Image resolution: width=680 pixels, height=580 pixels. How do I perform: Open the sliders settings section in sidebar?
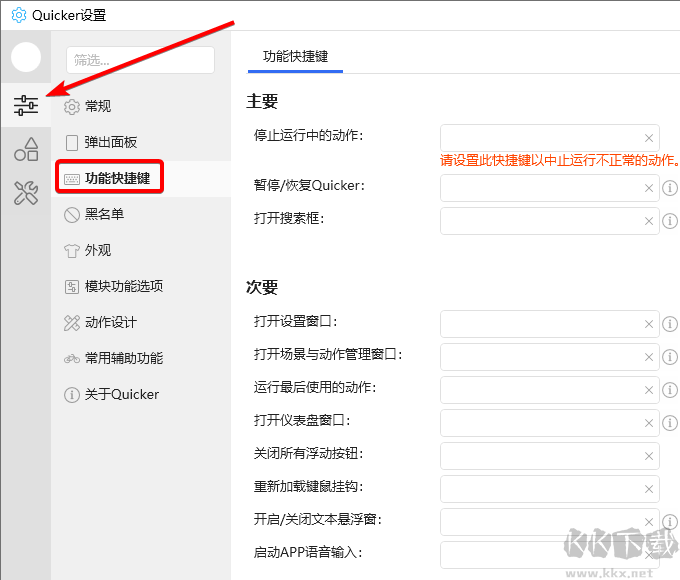pyautogui.click(x=26, y=105)
